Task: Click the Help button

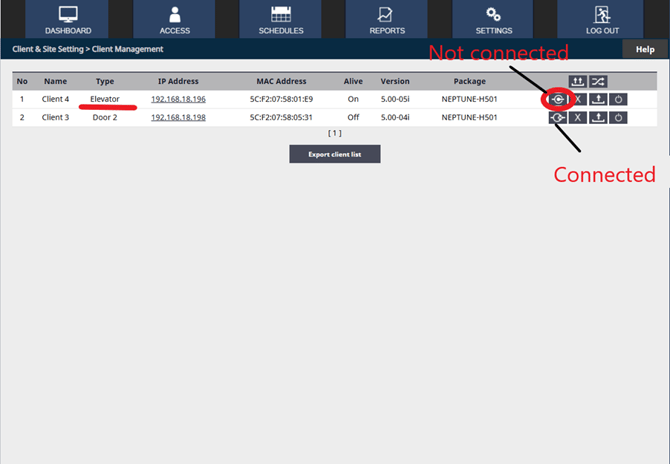Action: (645, 49)
